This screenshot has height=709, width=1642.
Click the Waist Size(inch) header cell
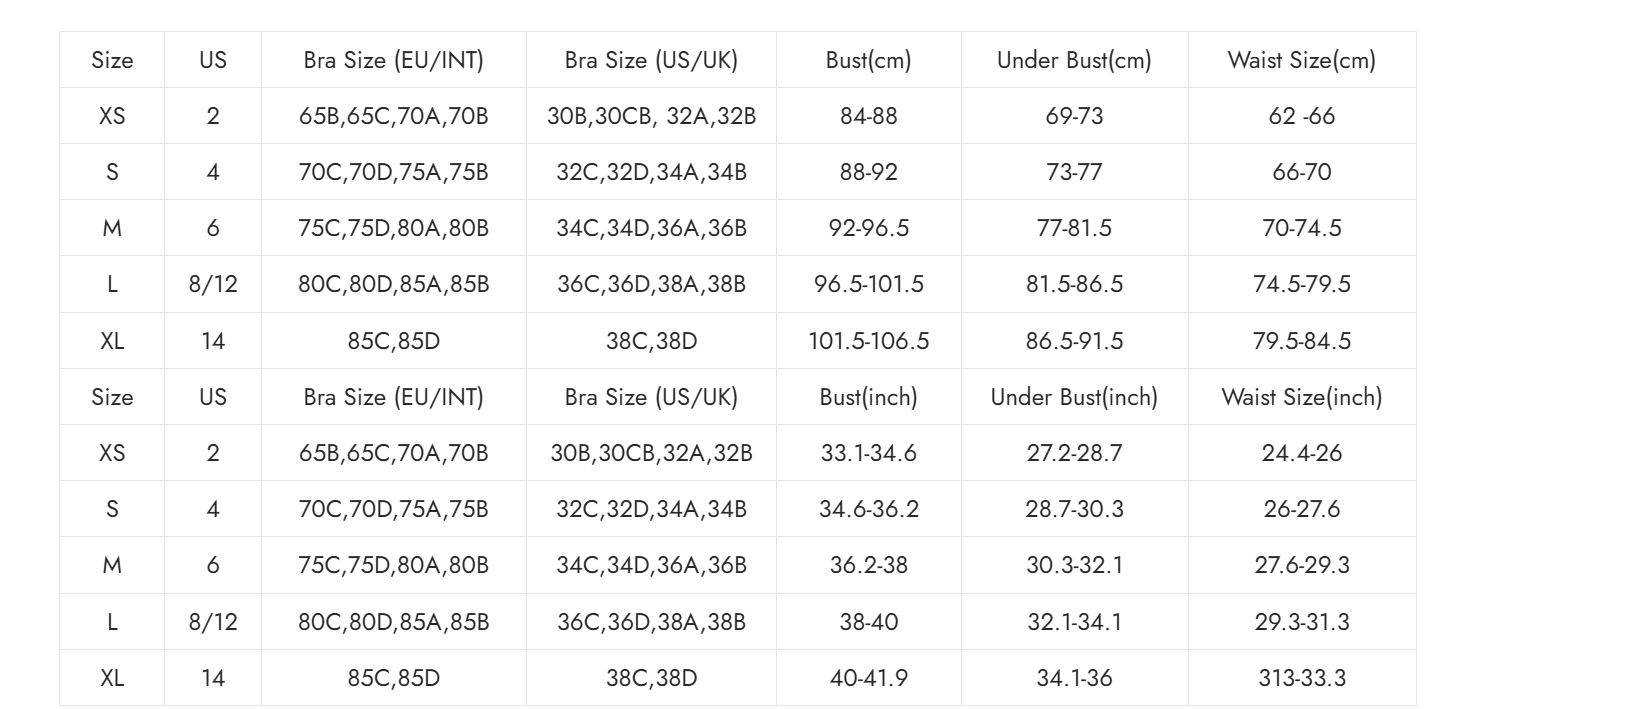click(1301, 397)
